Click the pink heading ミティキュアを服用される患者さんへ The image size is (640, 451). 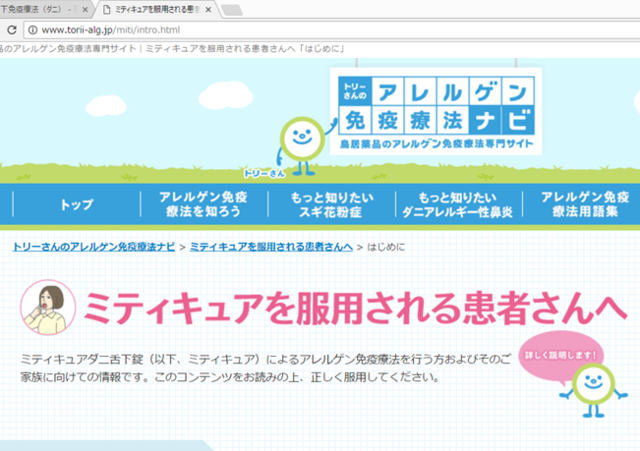(355, 308)
